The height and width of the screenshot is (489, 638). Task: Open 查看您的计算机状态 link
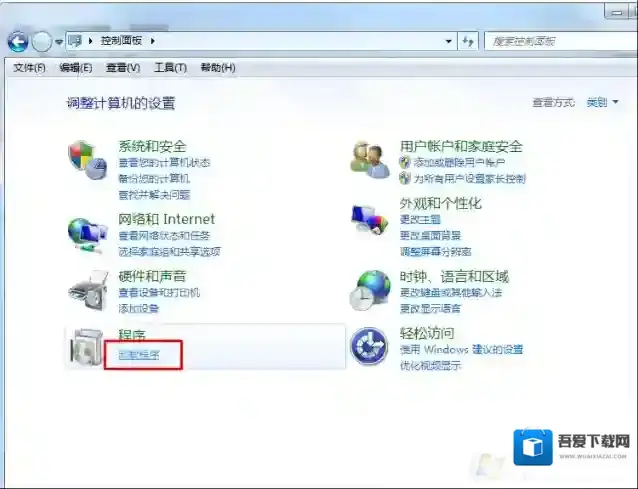point(164,163)
